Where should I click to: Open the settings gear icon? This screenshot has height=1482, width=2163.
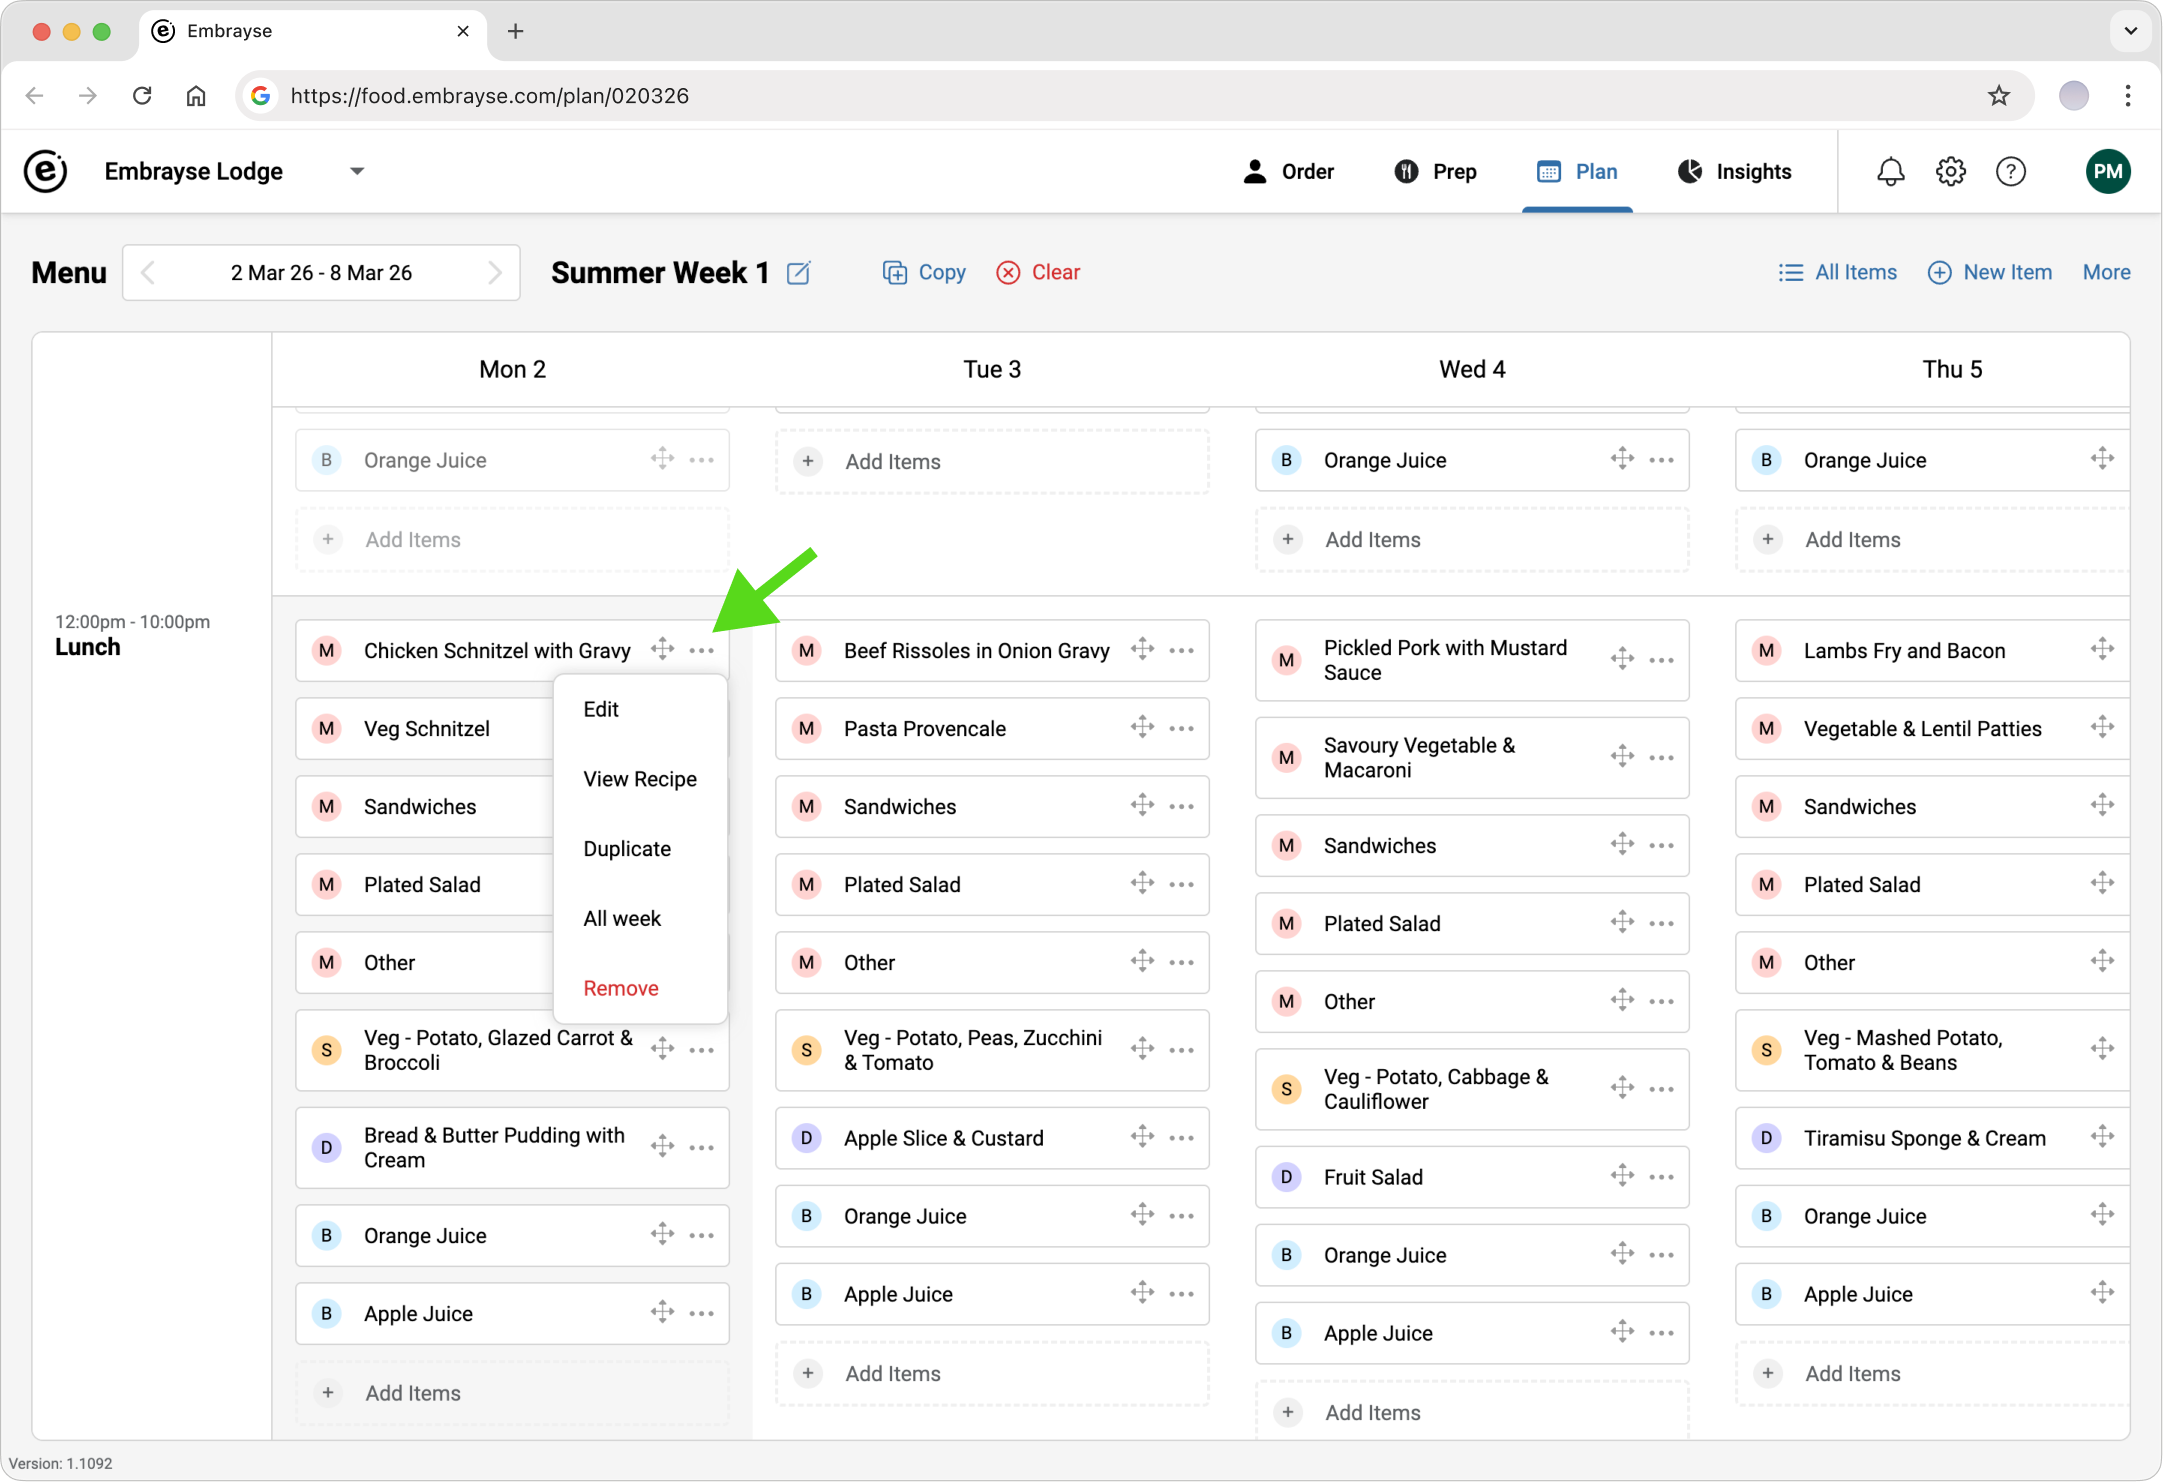pyautogui.click(x=1950, y=172)
